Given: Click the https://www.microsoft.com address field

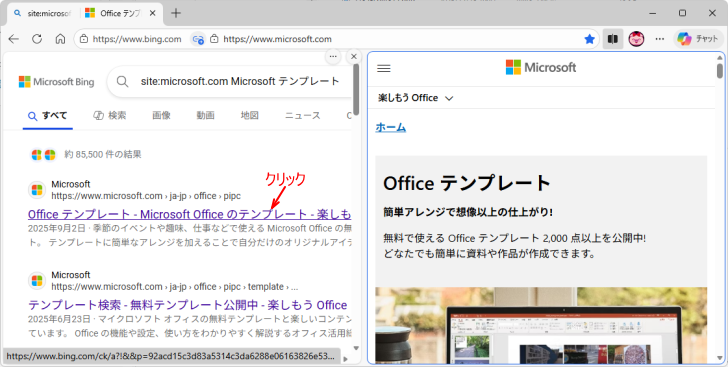Looking at the screenshot, I should pos(277,39).
